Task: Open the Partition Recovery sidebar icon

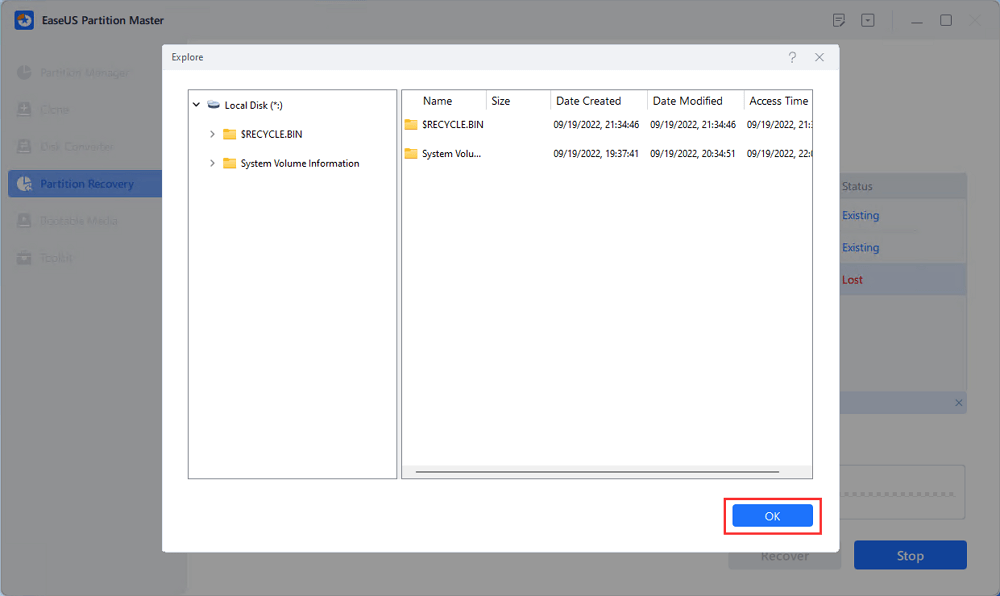Action: click(x=24, y=184)
